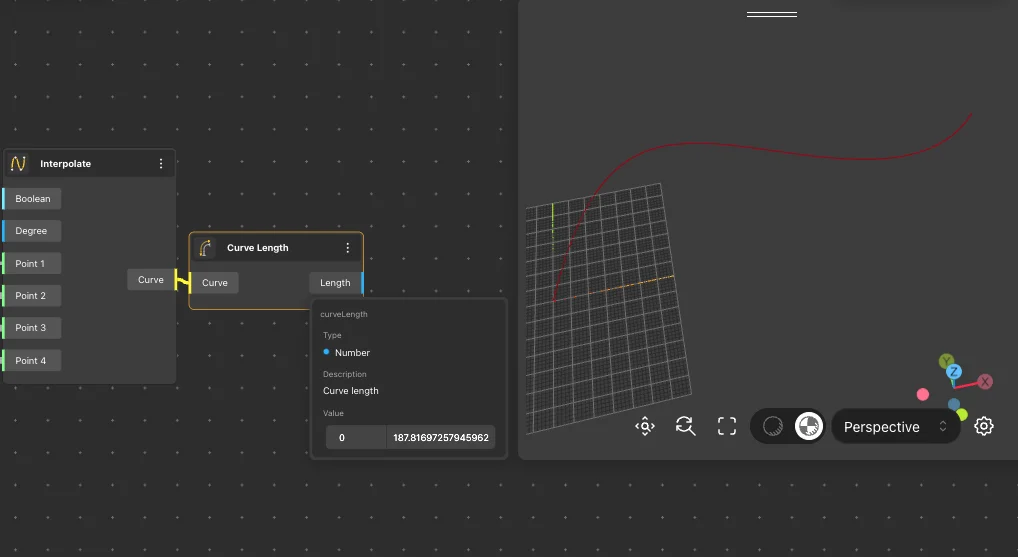This screenshot has height=557, width=1018.
Task: Enter fullscreen viewport mode
Action: coord(727,427)
